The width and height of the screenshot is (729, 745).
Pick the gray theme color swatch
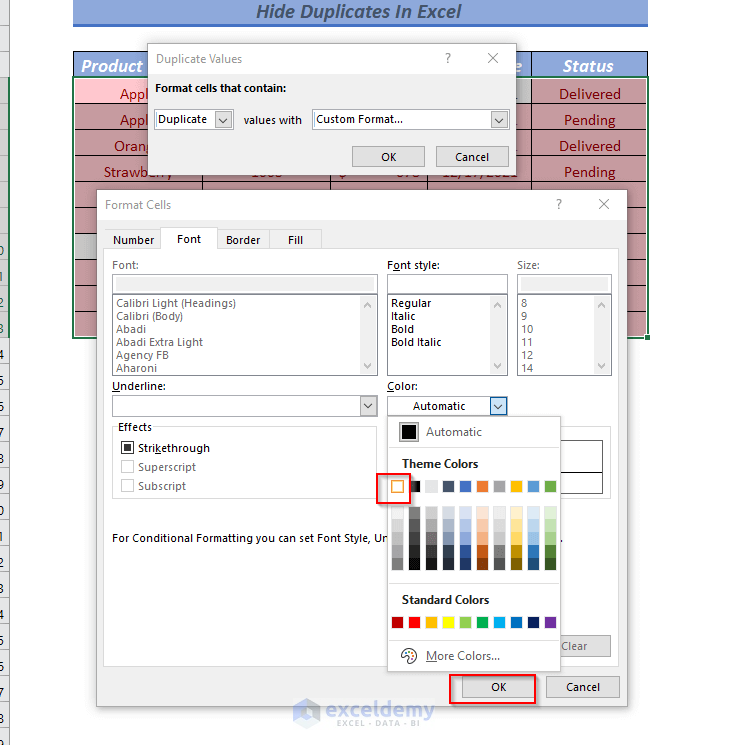coord(499,487)
